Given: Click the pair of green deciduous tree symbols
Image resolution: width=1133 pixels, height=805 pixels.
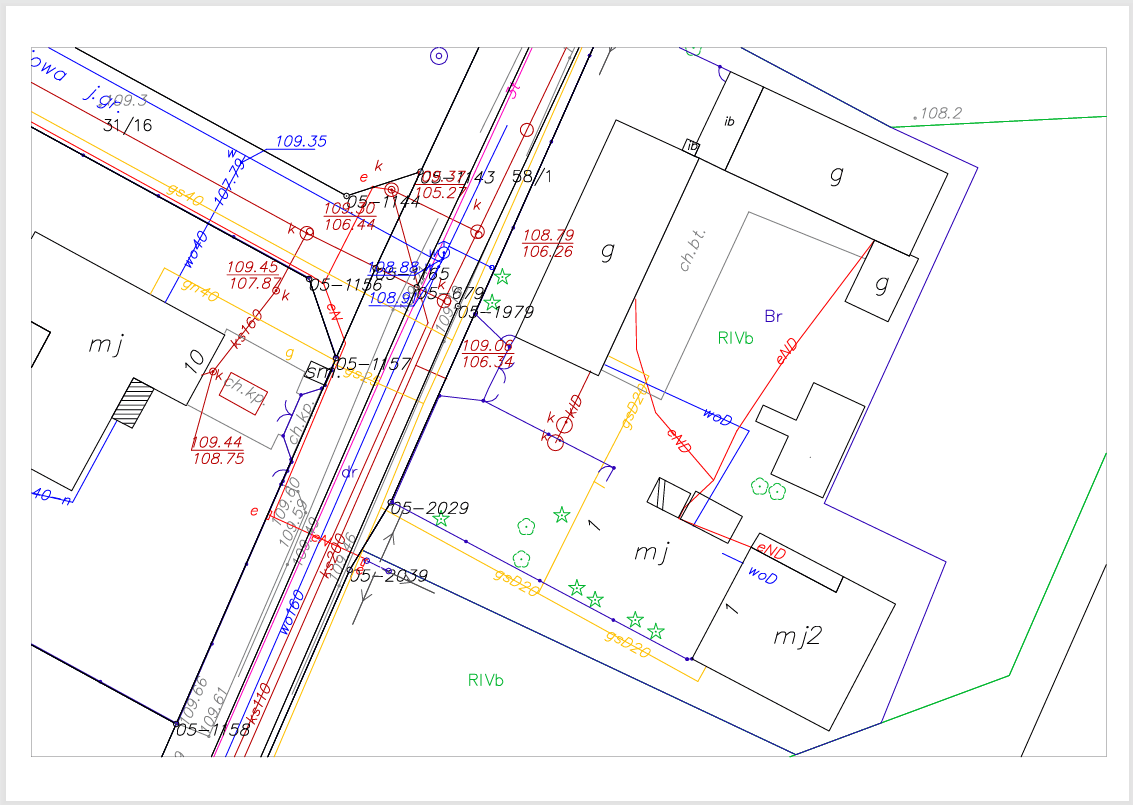Looking at the screenshot, I should pos(768,489).
